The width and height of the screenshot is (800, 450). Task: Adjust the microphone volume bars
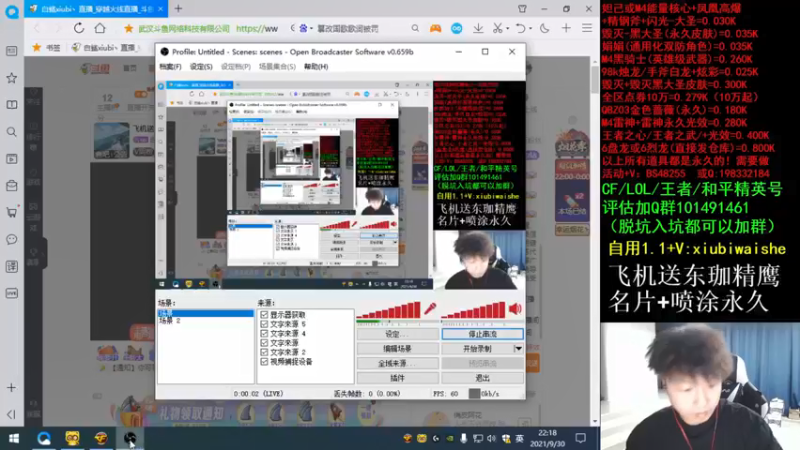[x=388, y=311]
